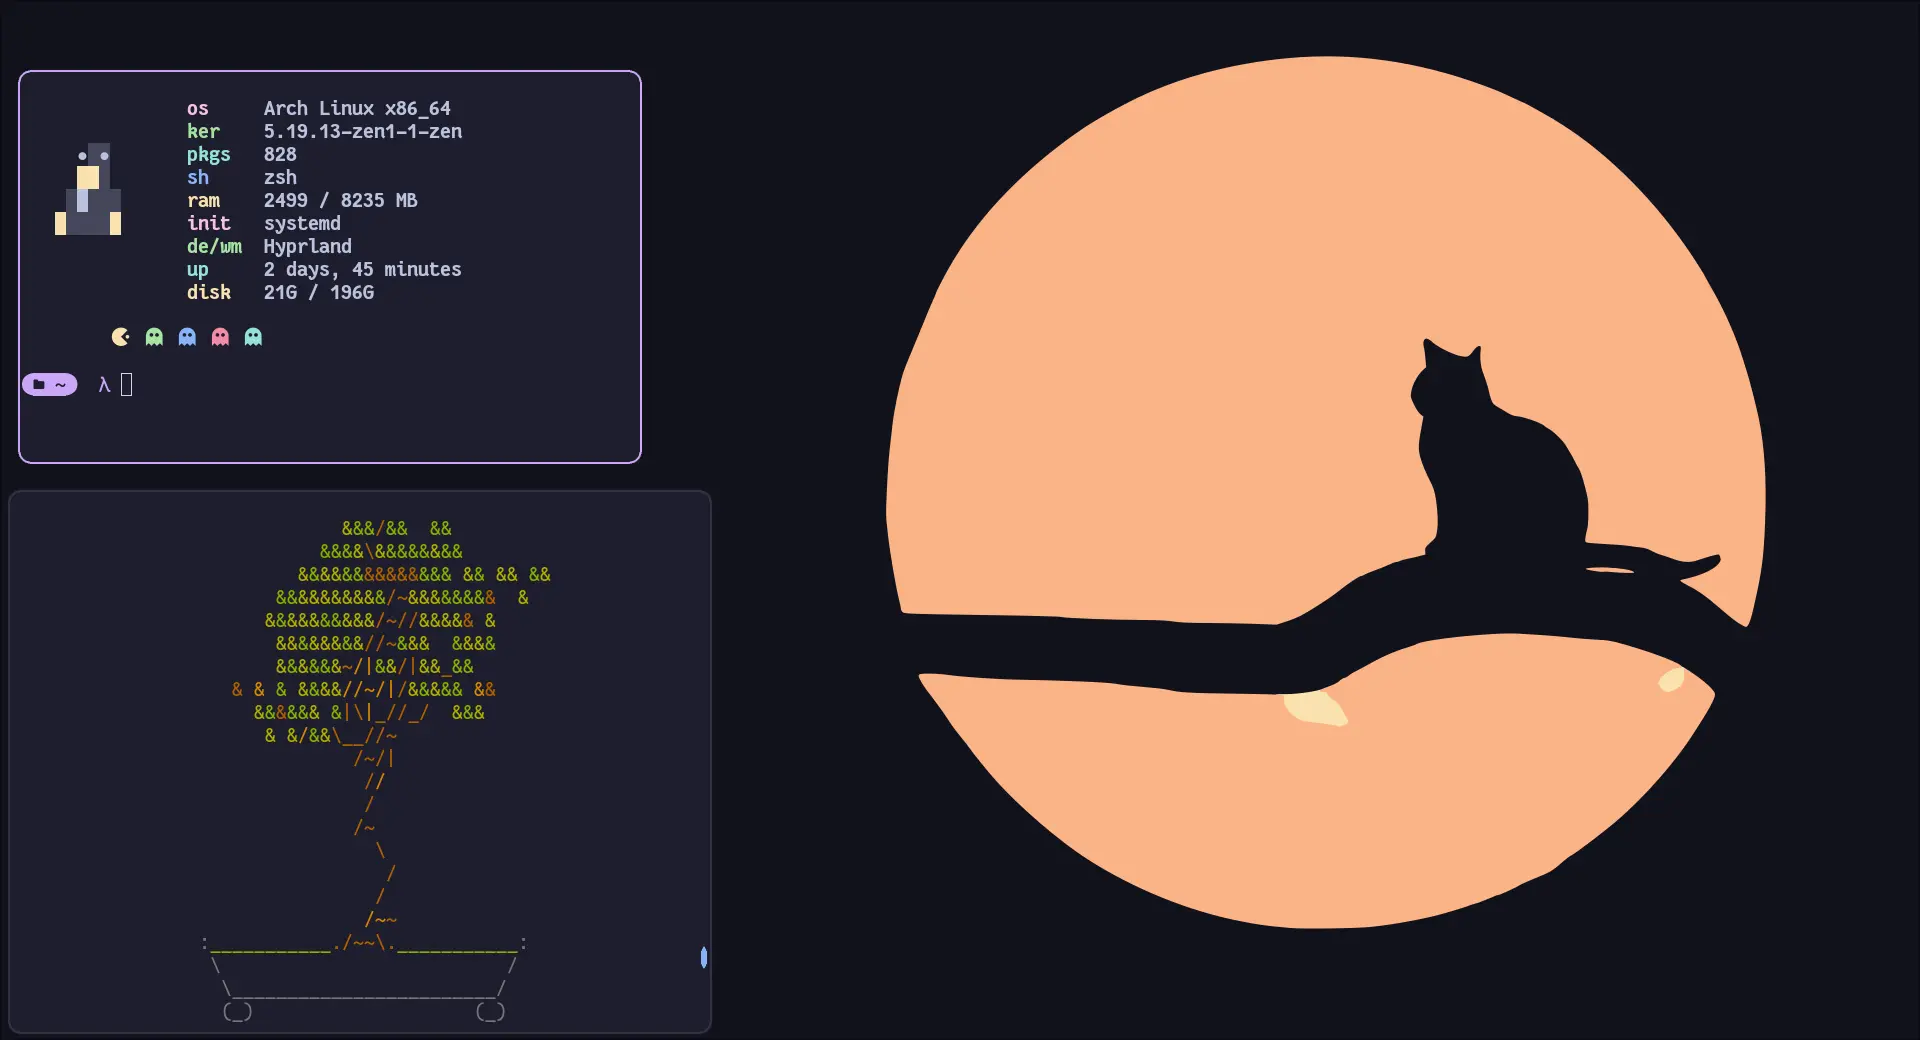Click the kernel version '5.19.13-zen1-1-zen'

pyautogui.click(x=362, y=131)
